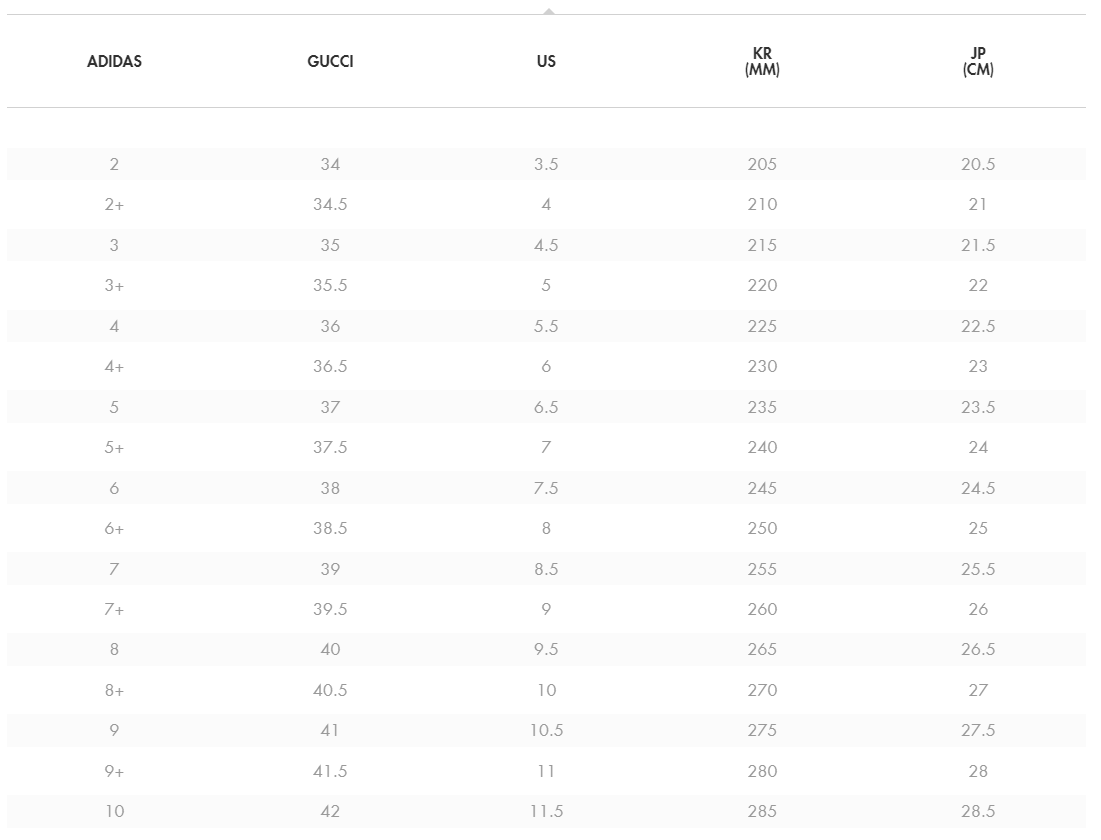Select Gucci size 42 cell
This screenshot has width=1101, height=840.
[330, 812]
